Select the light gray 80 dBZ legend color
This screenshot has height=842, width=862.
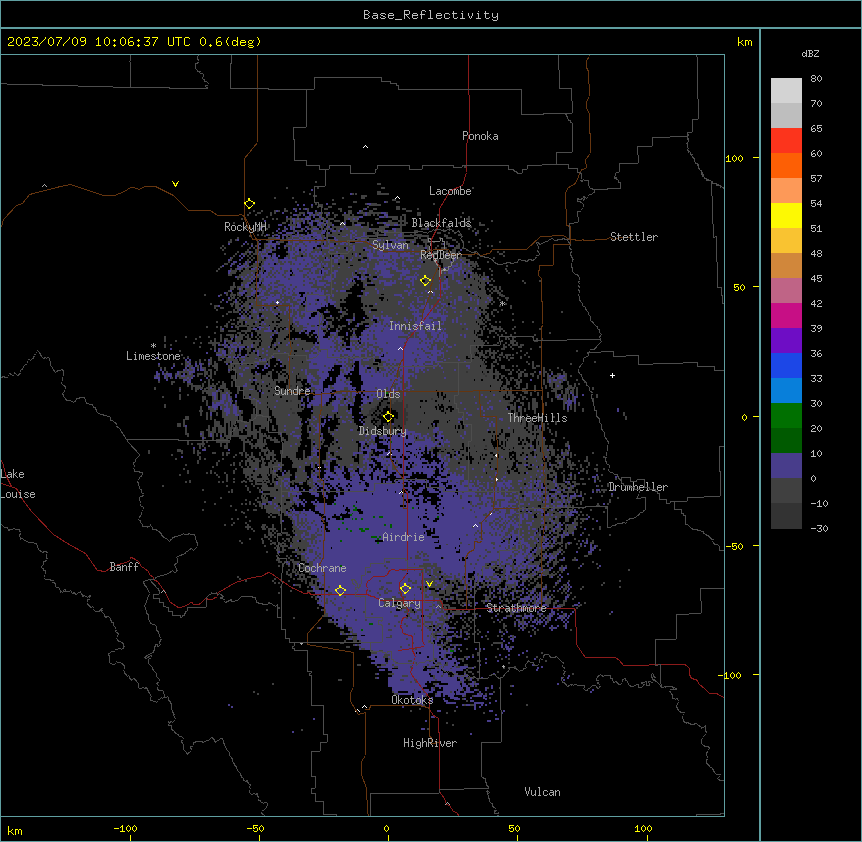pyautogui.click(x=786, y=91)
